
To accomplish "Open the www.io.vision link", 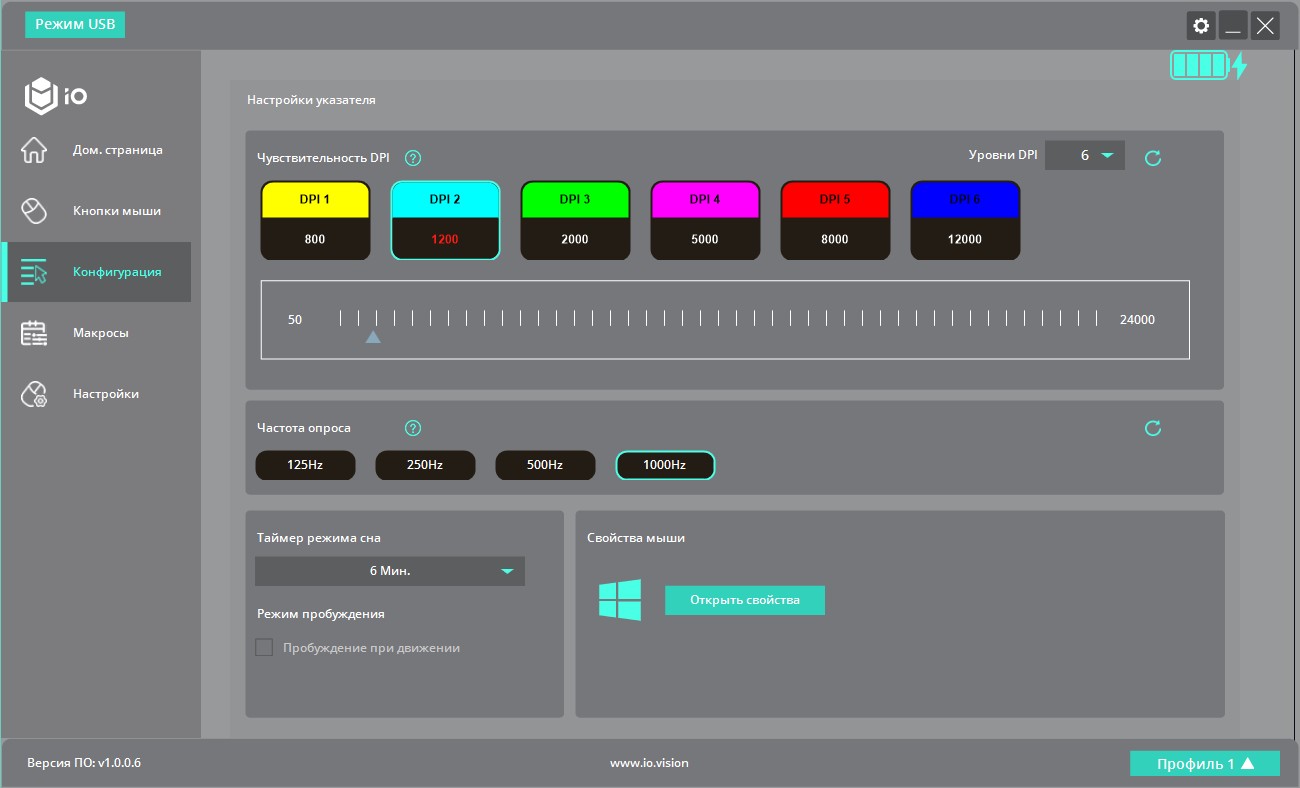I will (x=649, y=763).
